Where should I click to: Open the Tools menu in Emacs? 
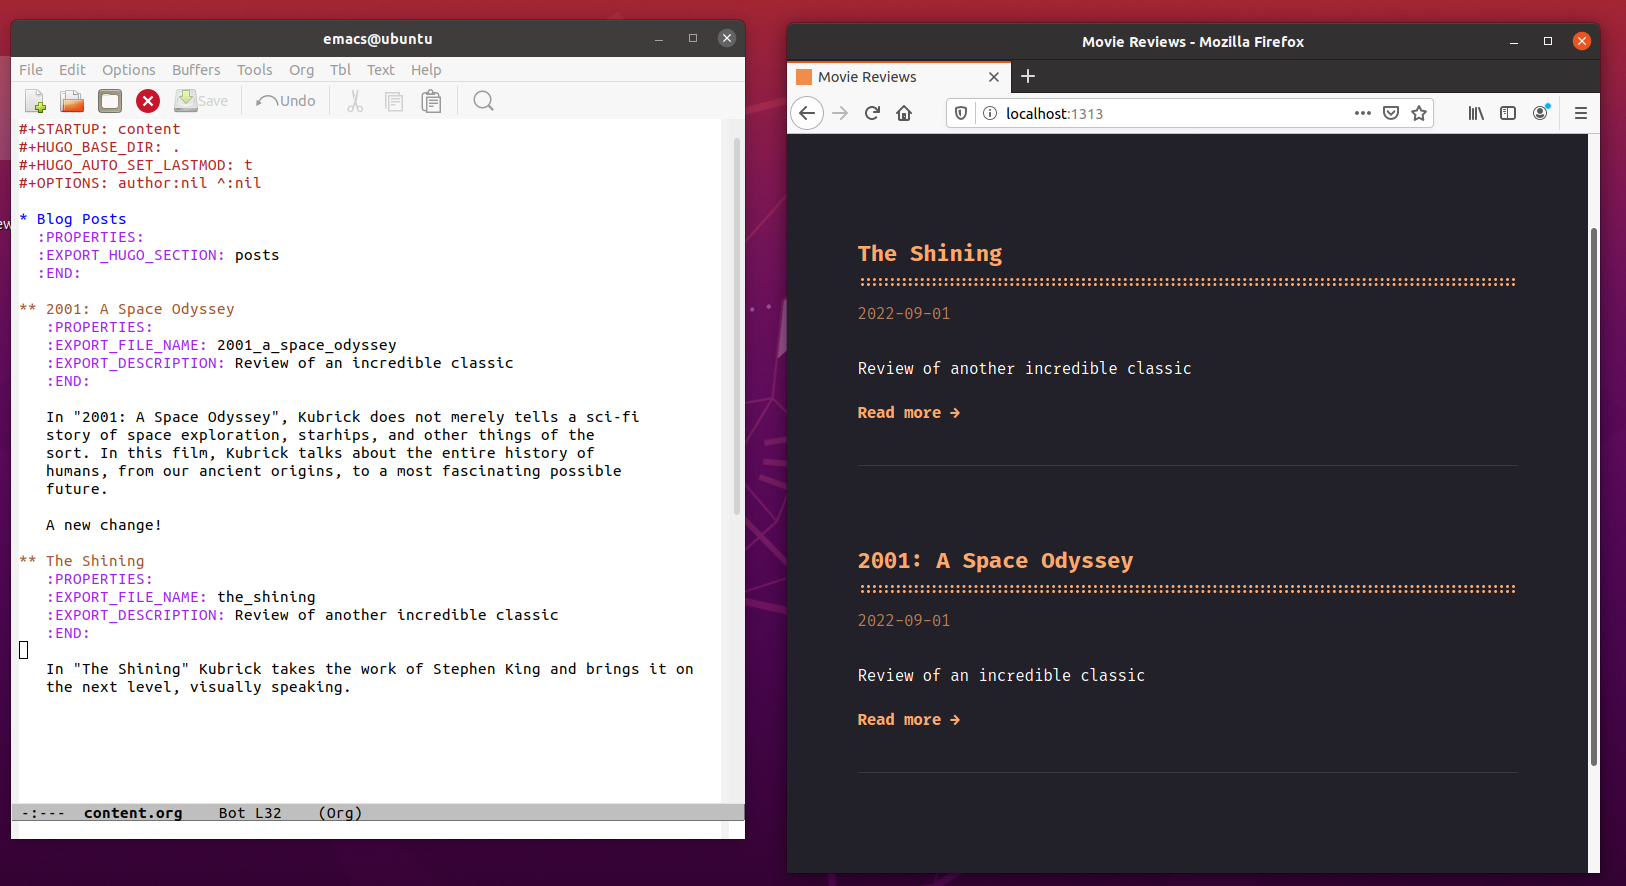(x=254, y=70)
